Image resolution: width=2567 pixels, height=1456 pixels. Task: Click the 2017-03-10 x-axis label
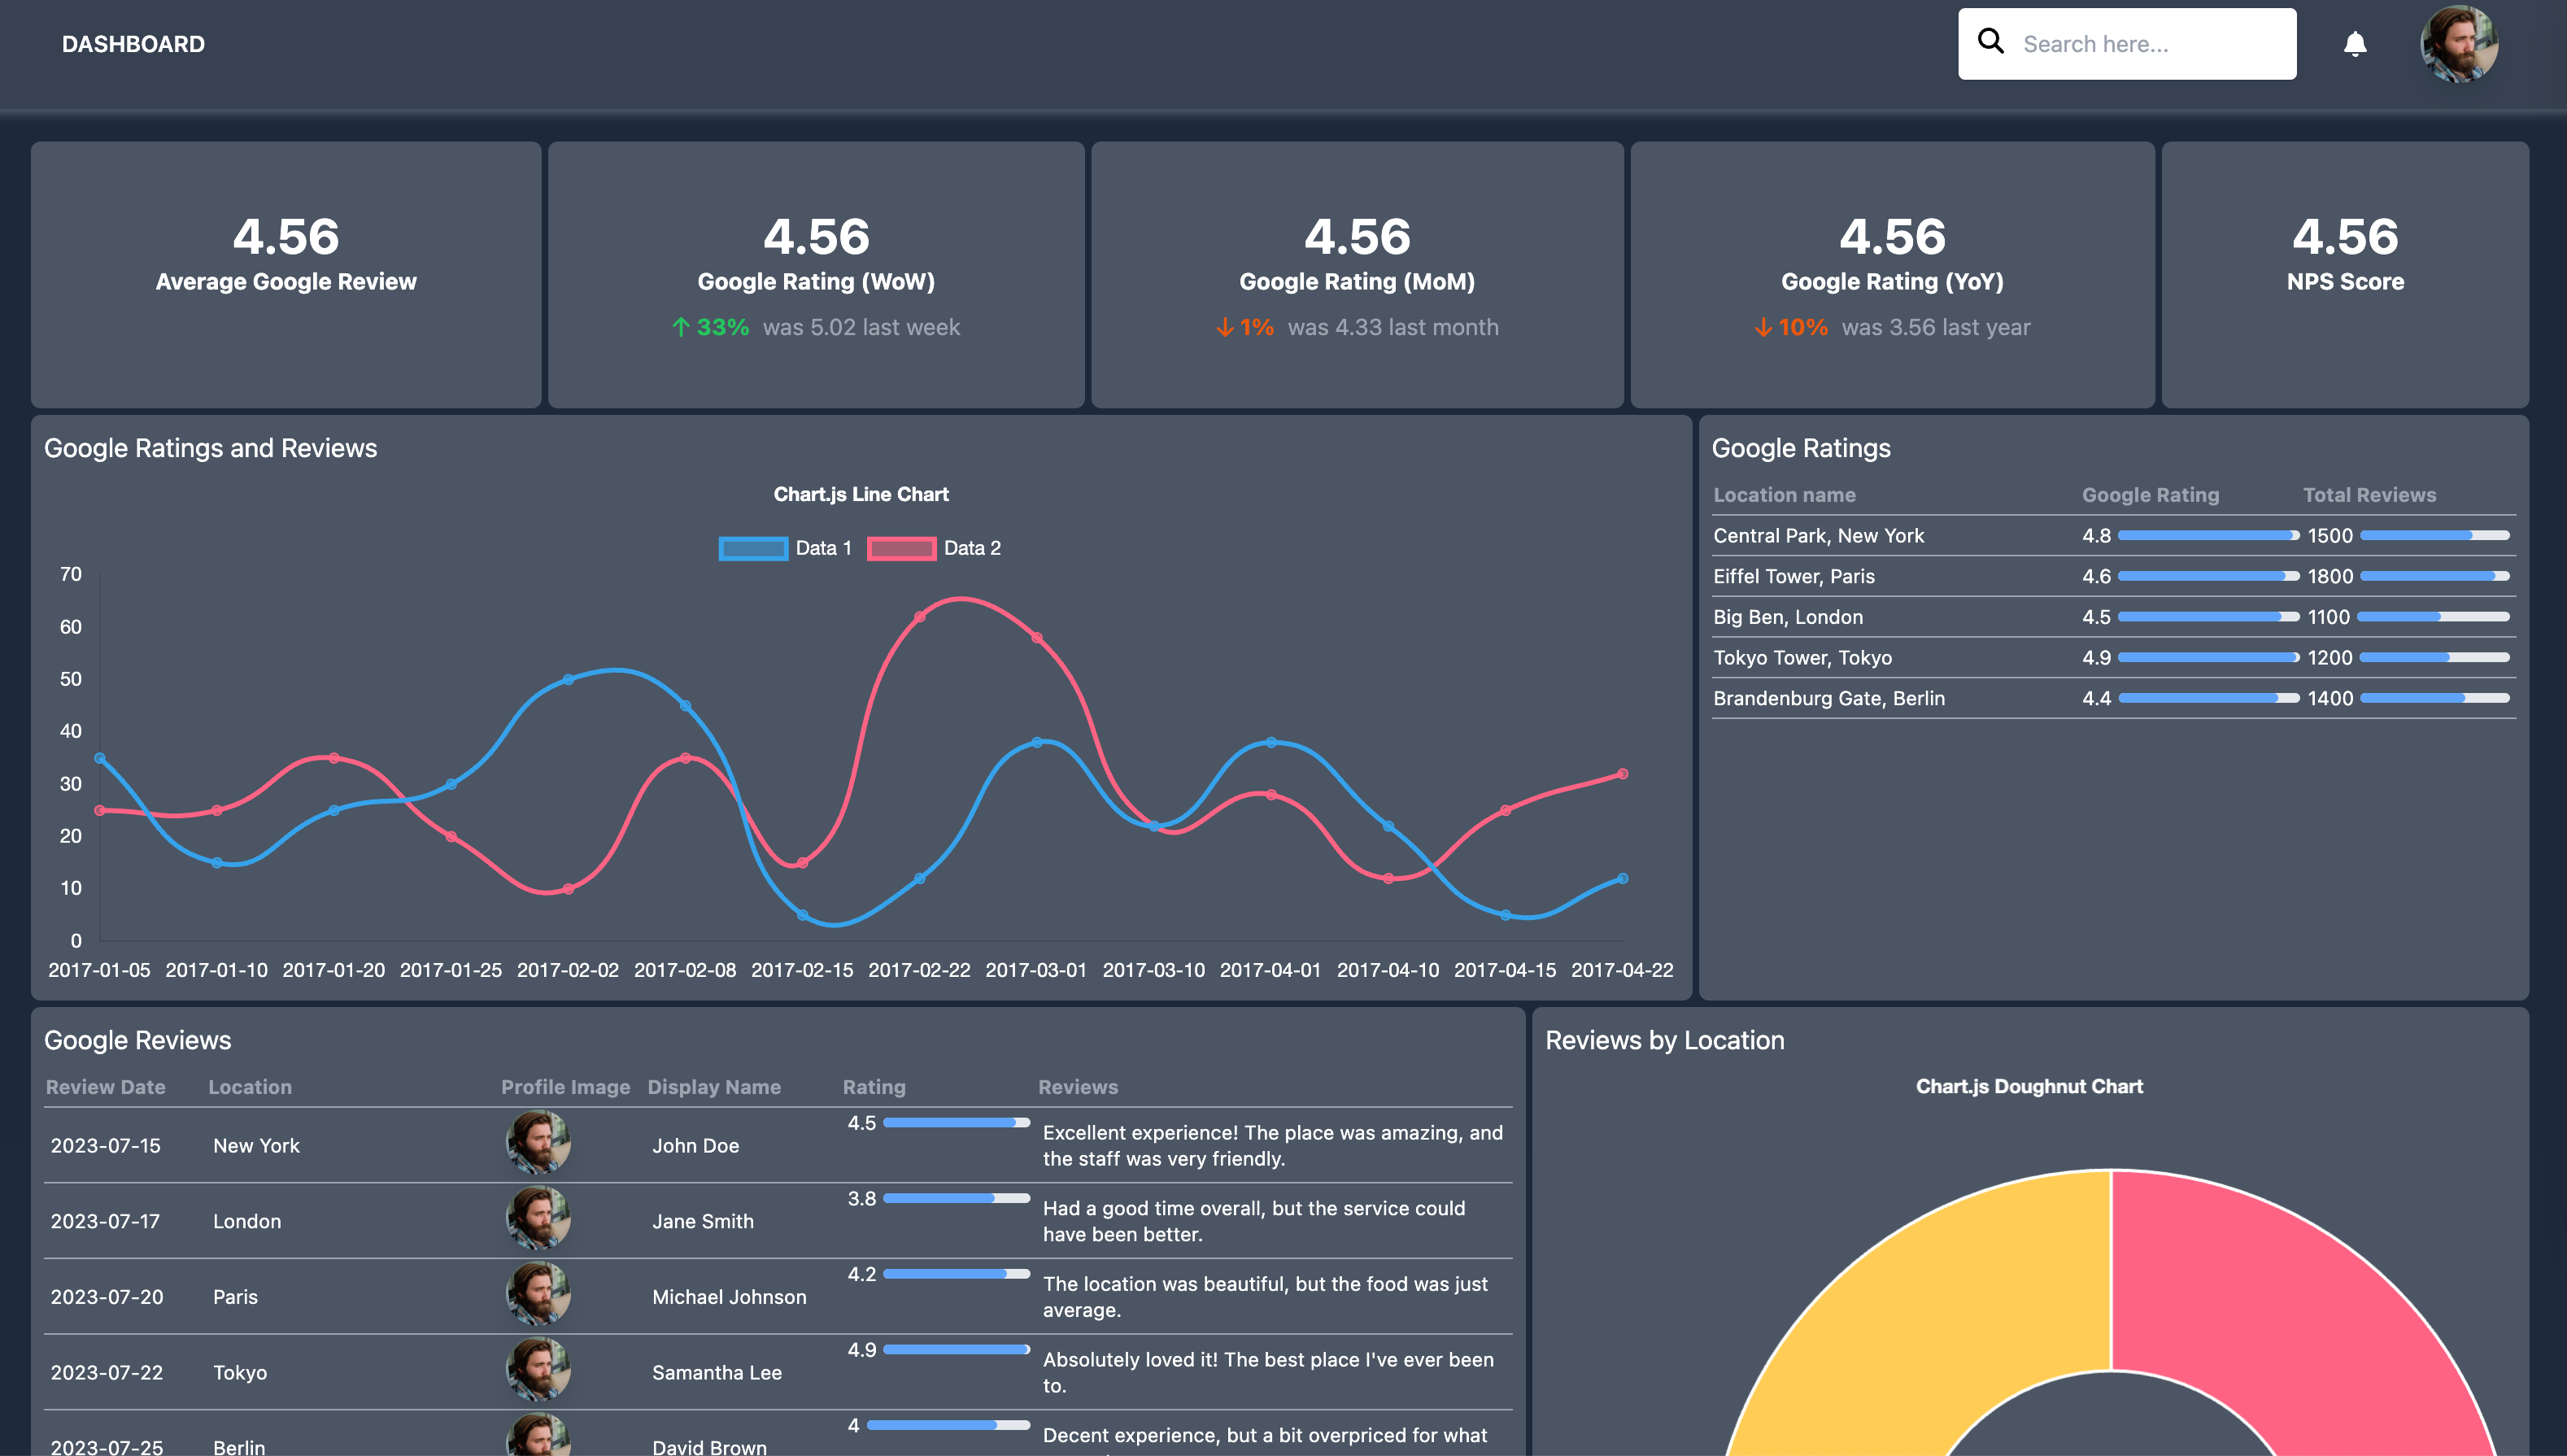(1153, 969)
